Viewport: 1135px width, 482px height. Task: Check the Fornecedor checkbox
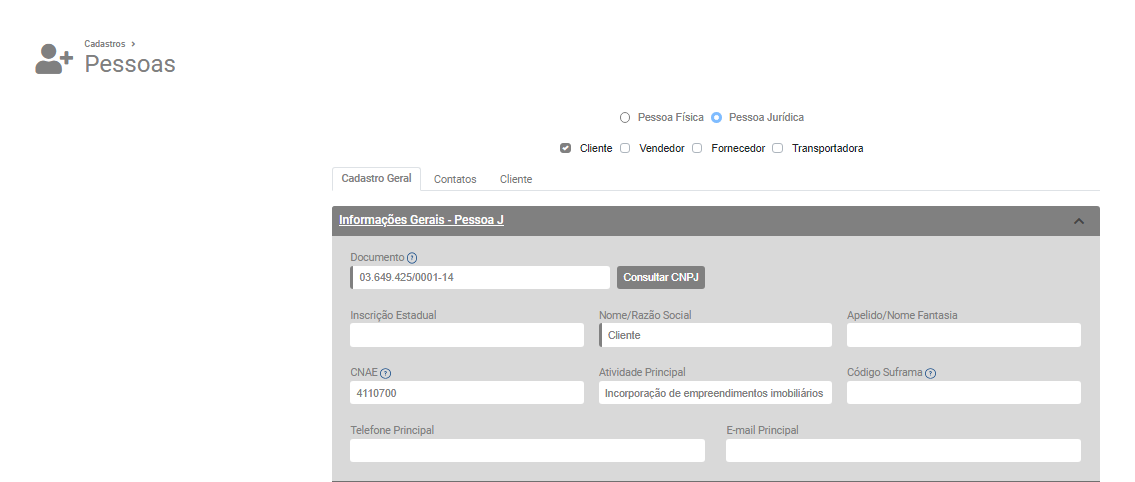(697, 149)
